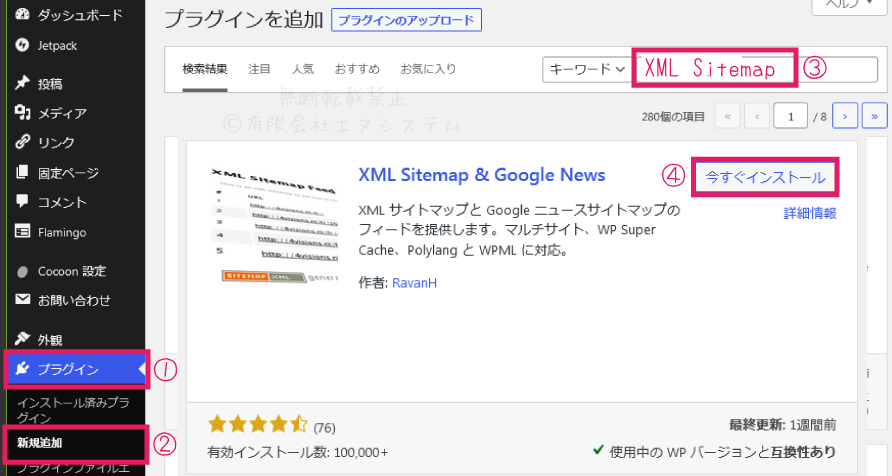Click the pages icon beside 固定ページ
The image size is (892, 476).
(22, 172)
